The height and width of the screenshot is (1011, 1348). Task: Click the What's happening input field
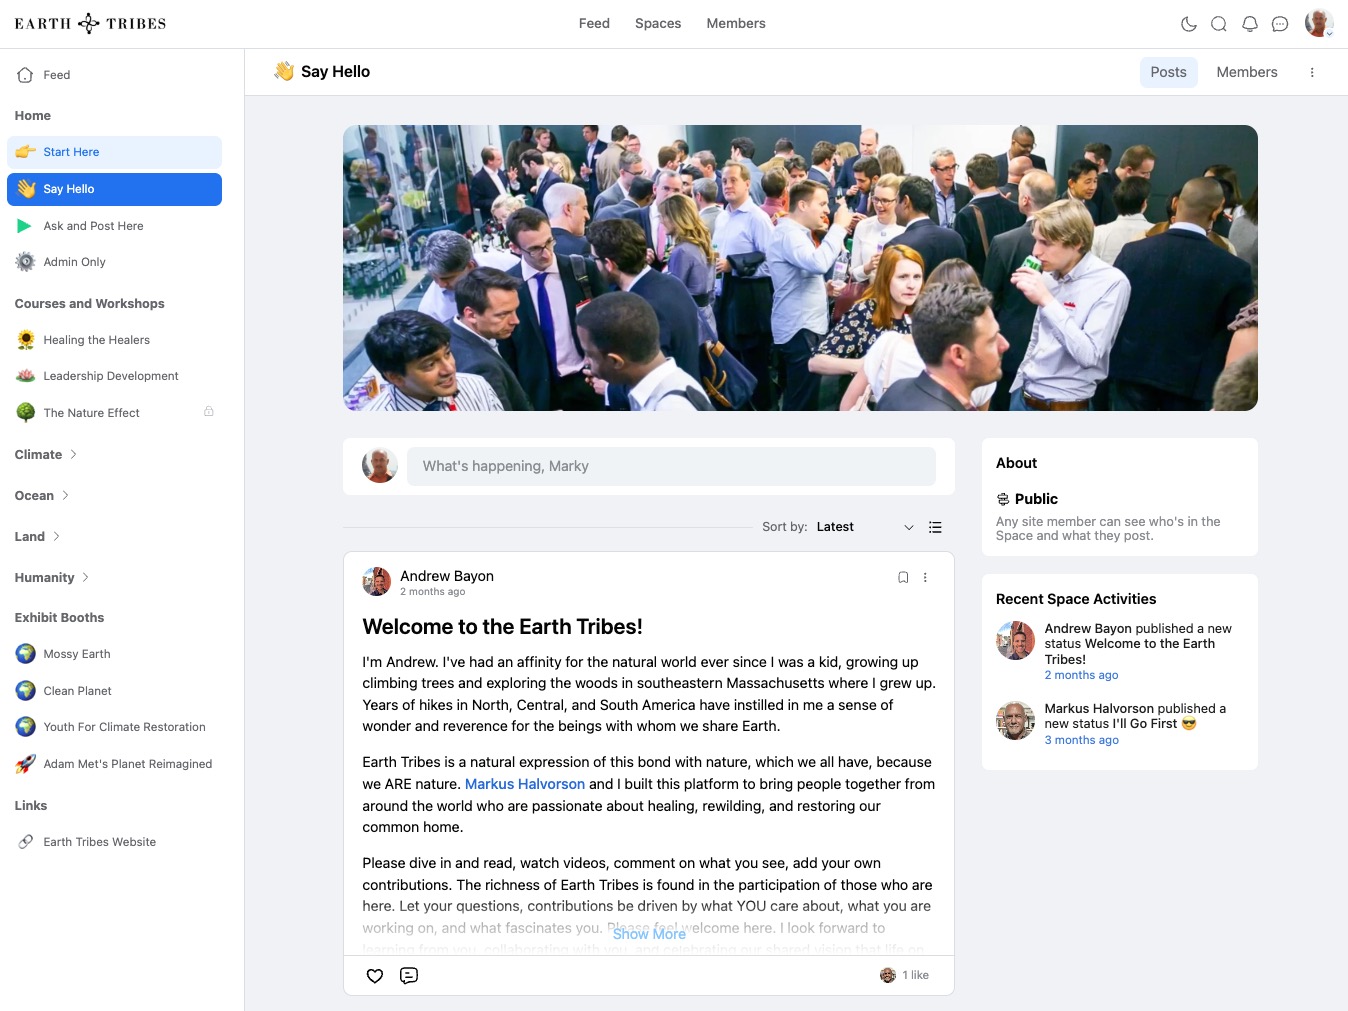[671, 466]
